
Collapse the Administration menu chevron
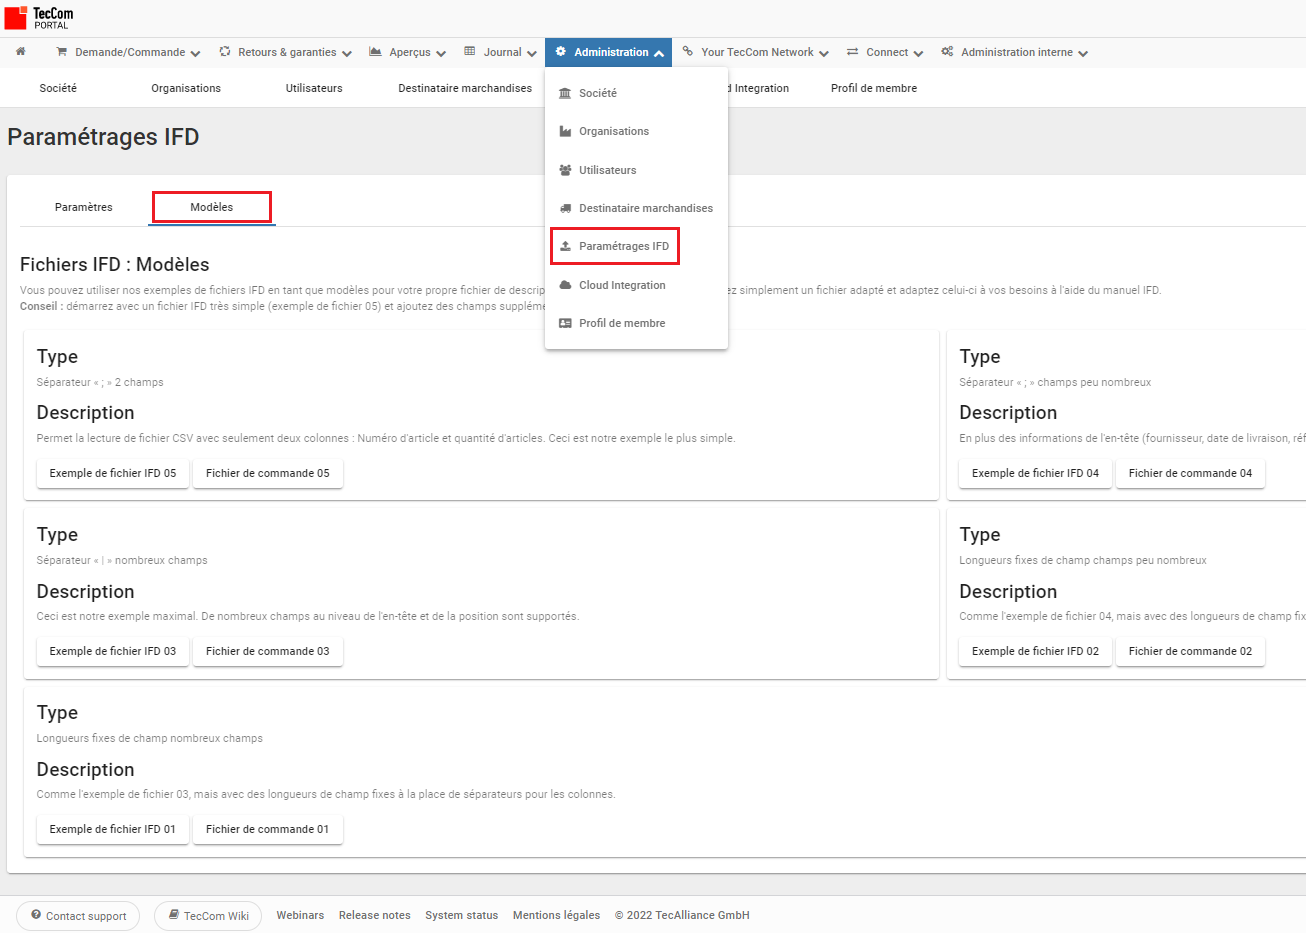click(x=659, y=53)
